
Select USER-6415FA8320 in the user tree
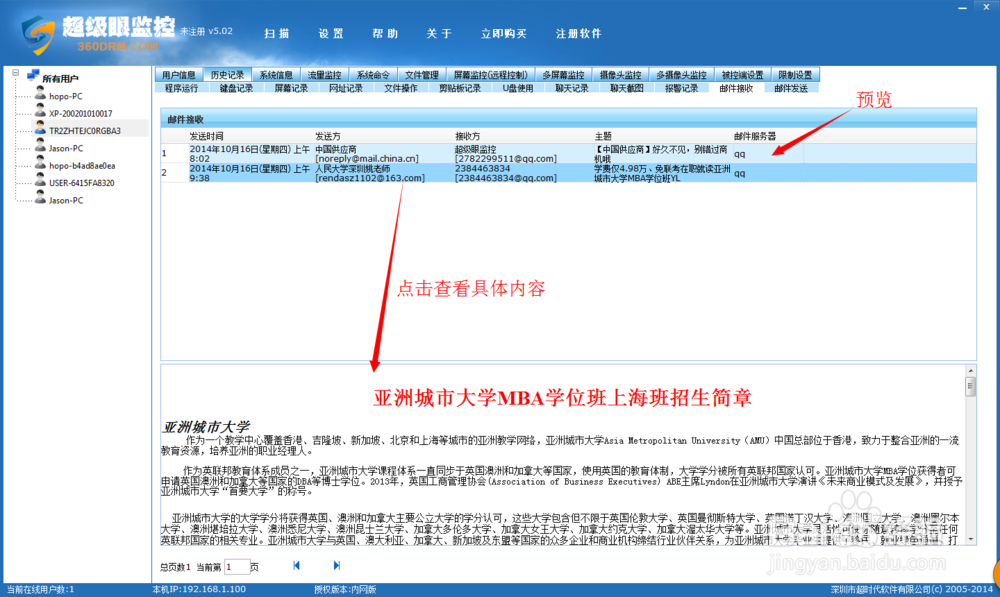click(x=82, y=183)
